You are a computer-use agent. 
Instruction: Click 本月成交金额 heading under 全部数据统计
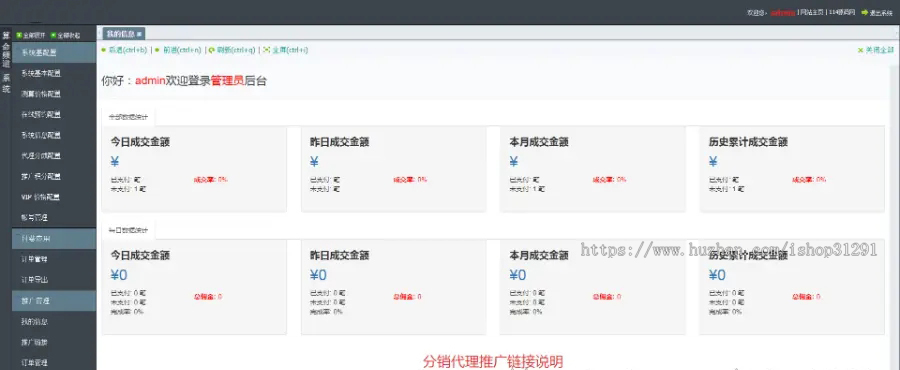(539, 142)
